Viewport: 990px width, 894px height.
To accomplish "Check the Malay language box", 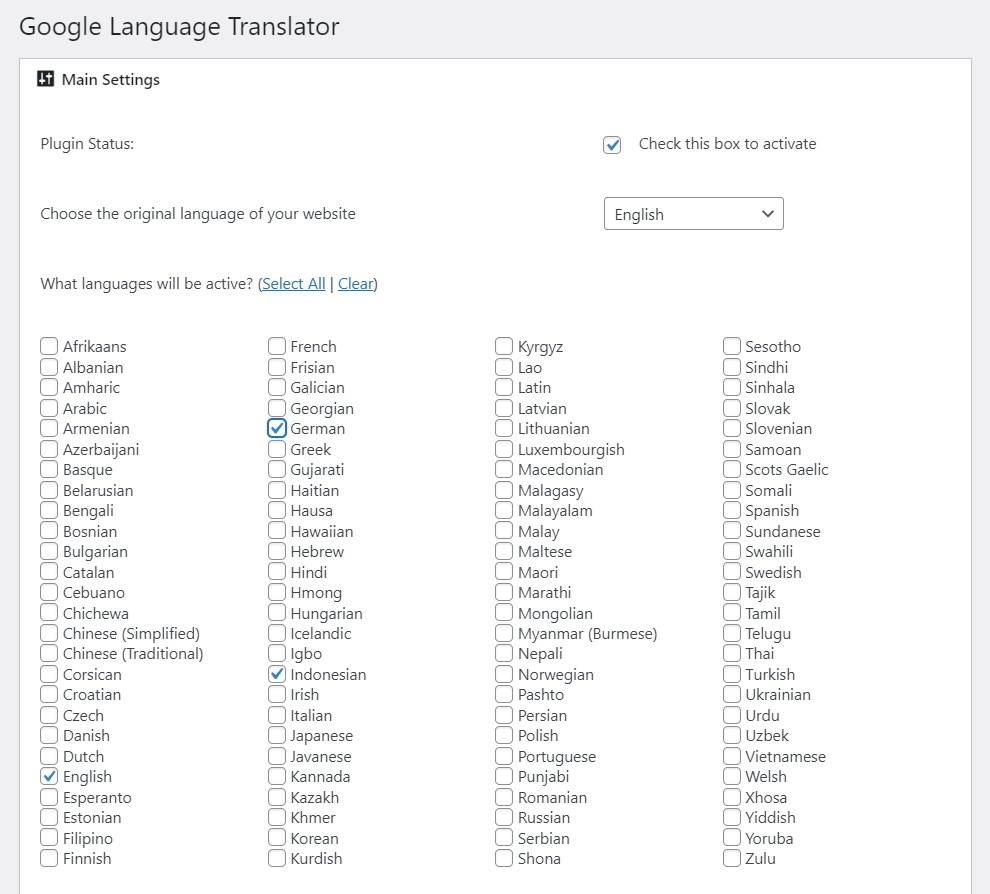I will pos(504,531).
